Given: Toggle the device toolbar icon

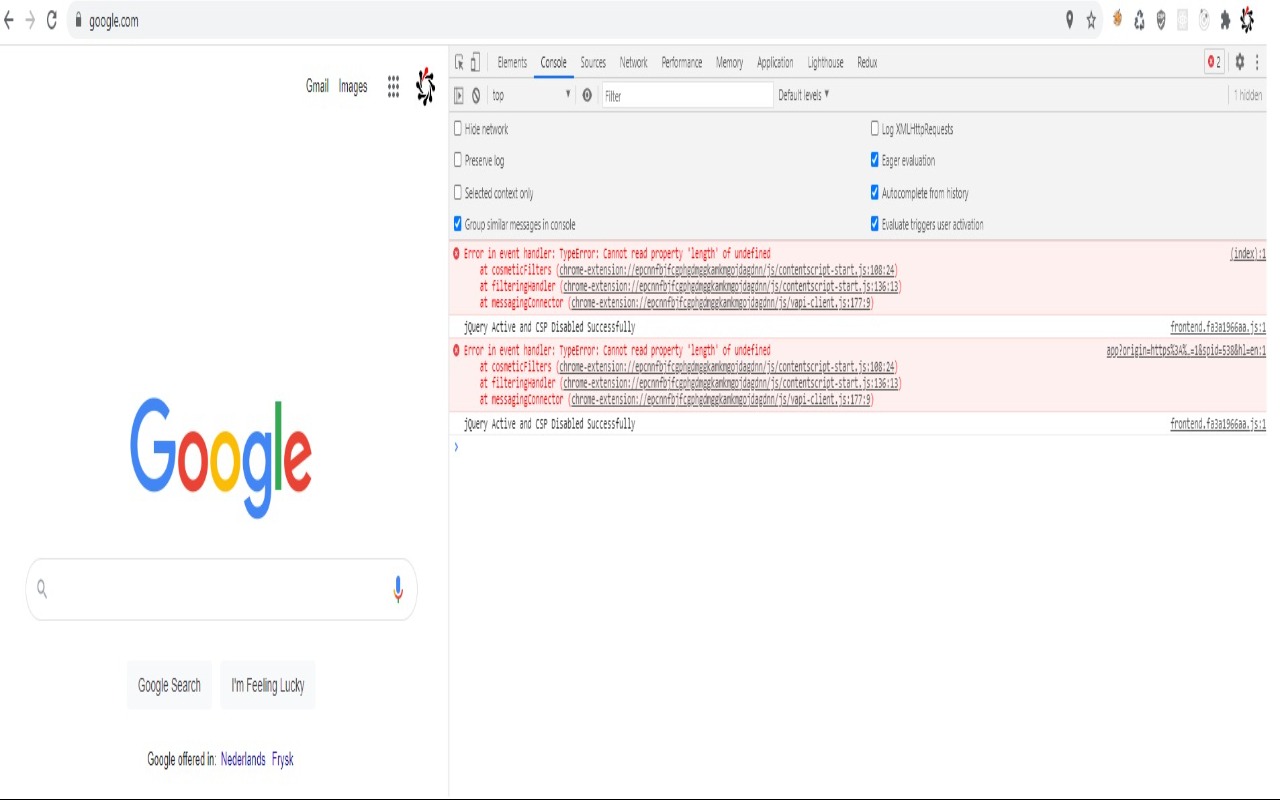Looking at the screenshot, I should (476, 62).
